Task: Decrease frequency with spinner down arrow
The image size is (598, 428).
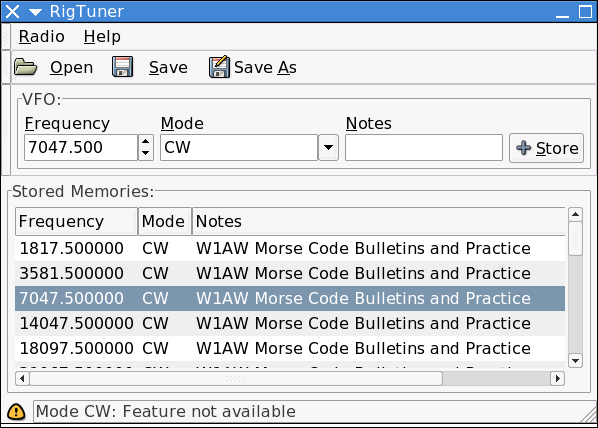Action: click(x=145, y=153)
